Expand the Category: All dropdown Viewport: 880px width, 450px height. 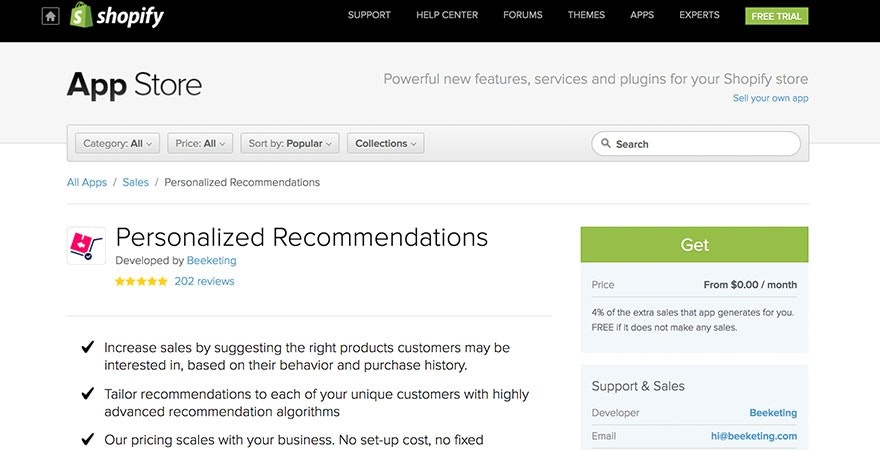point(118,144)
